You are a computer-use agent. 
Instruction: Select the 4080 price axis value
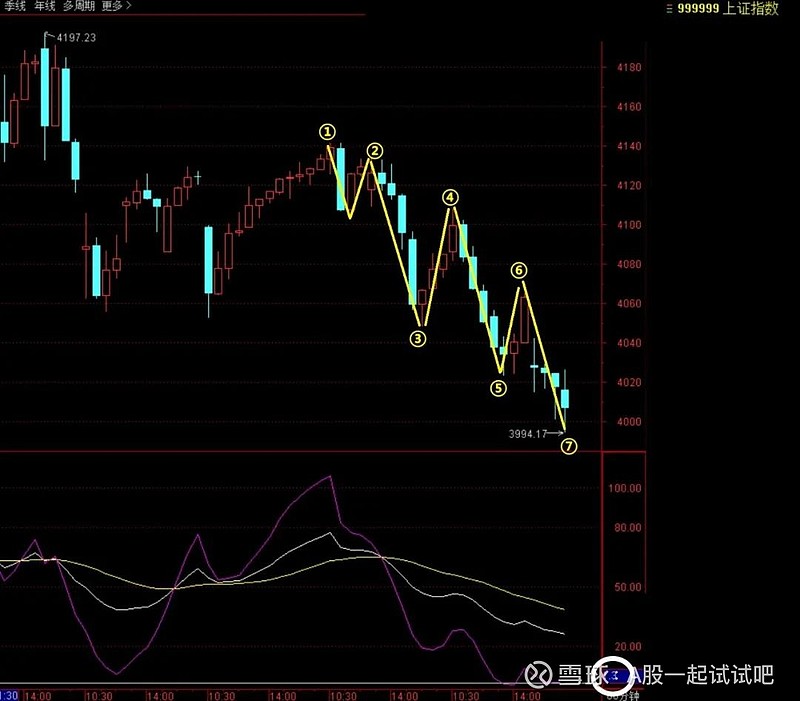point(629,264)
